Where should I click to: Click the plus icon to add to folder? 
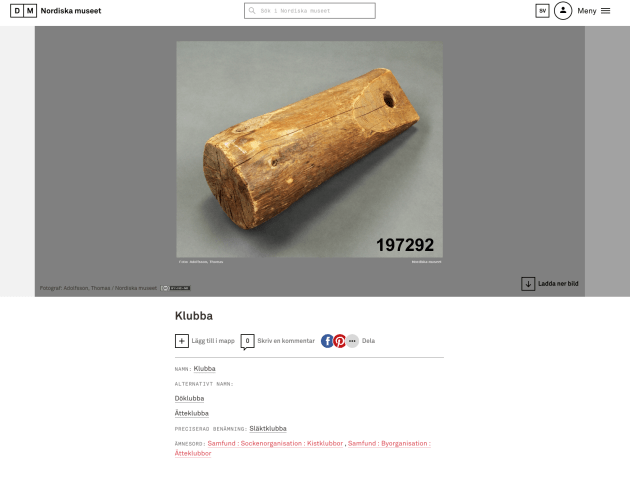click(182, 341)
